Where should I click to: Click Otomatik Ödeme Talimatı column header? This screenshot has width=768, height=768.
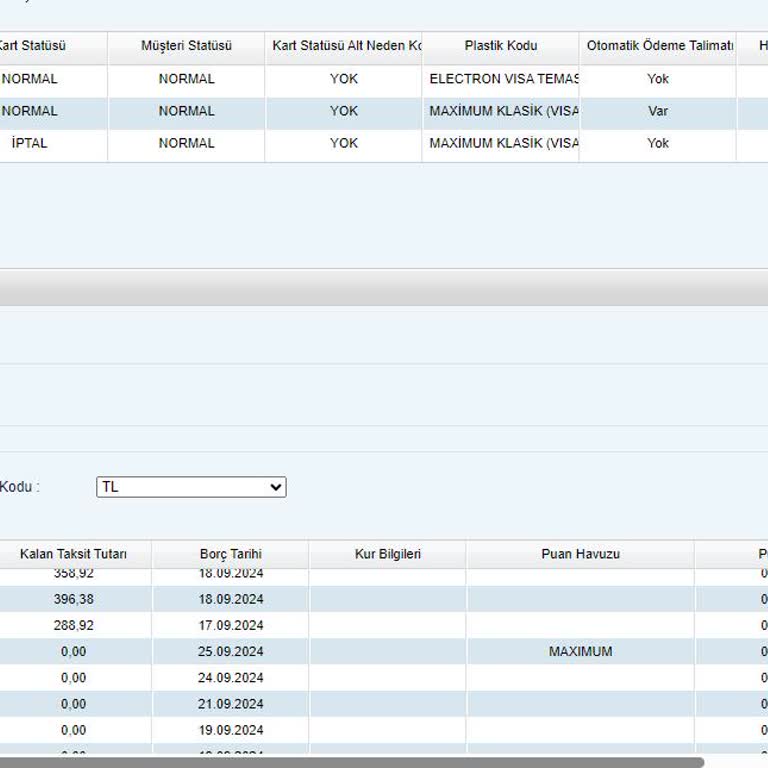pos(658,46)
